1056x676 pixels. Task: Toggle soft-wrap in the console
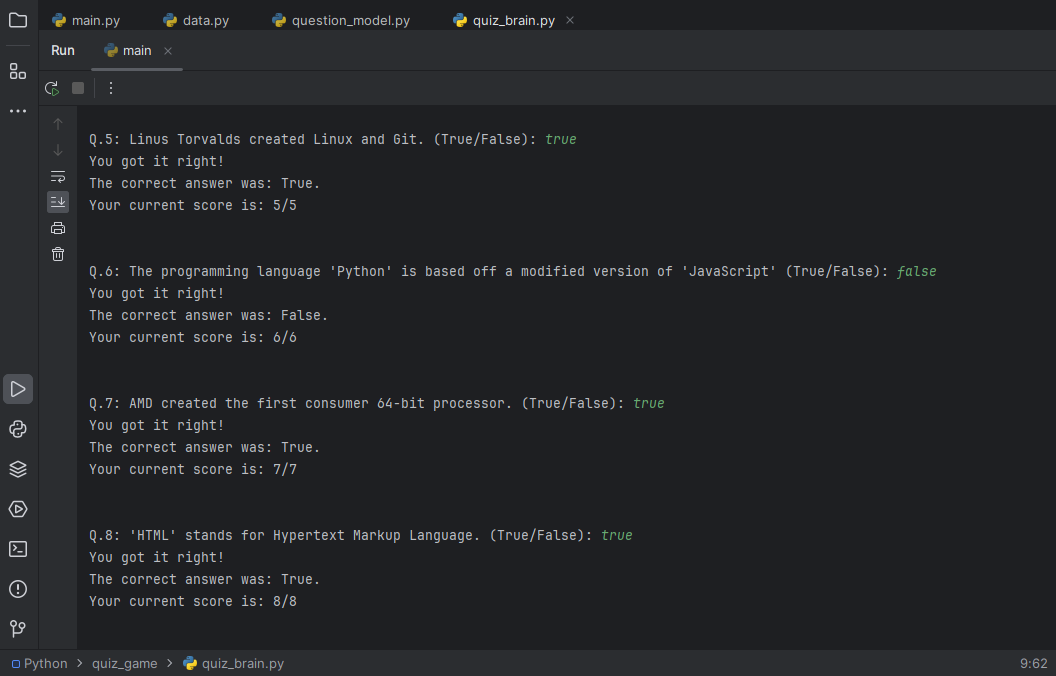tap(58, 176)
